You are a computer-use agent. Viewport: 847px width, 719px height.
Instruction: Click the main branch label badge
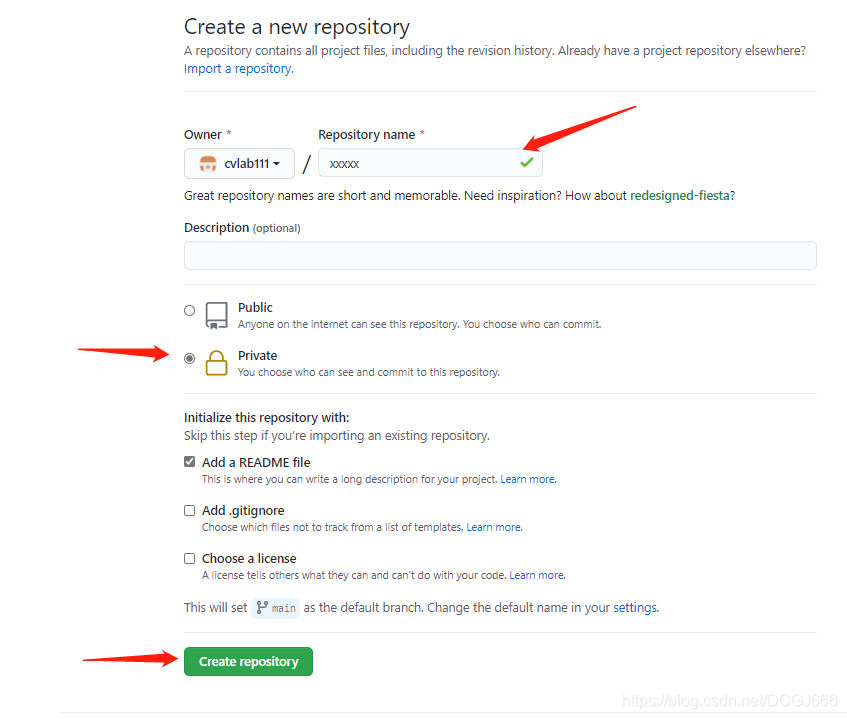pos(275,608)
